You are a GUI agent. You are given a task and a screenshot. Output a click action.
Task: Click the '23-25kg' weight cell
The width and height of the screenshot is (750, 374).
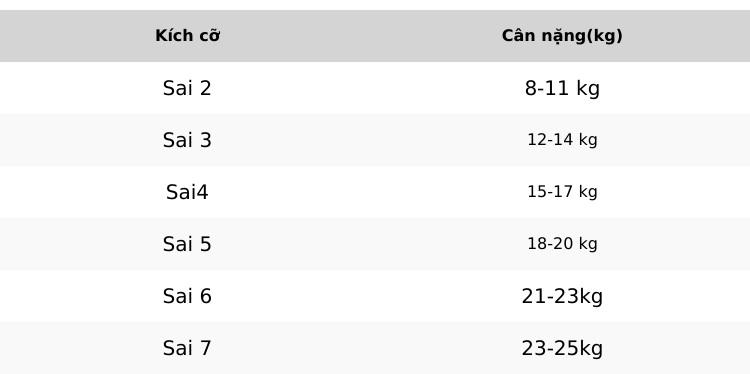point(562,348)
